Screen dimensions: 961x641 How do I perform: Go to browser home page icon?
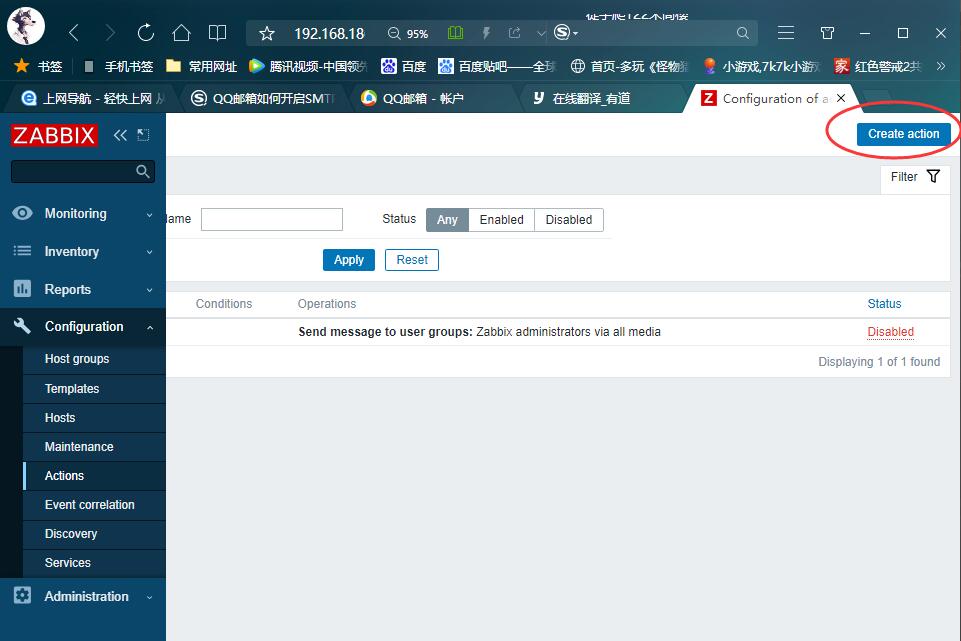click(x=181, y=32)
